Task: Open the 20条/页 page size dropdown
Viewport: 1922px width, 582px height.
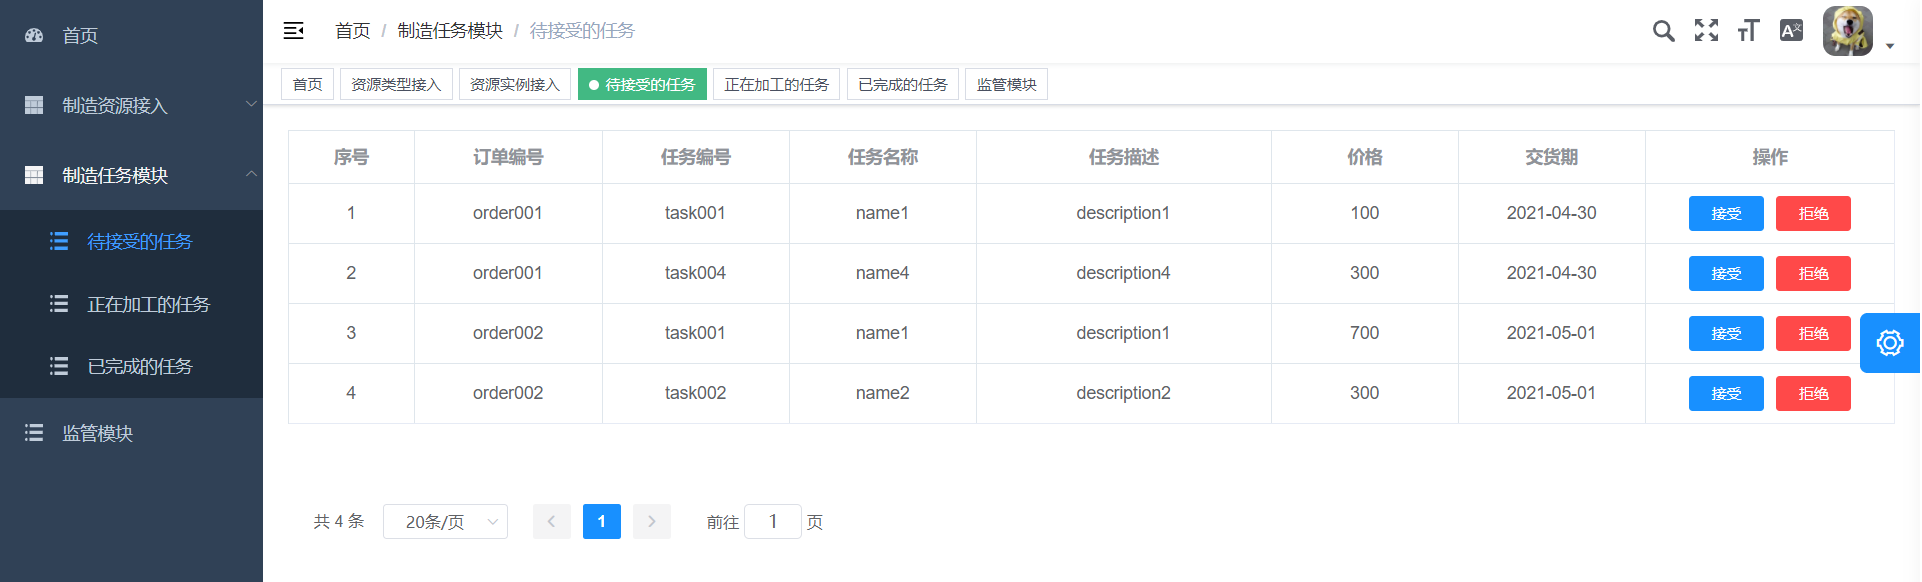Action: 445,522
